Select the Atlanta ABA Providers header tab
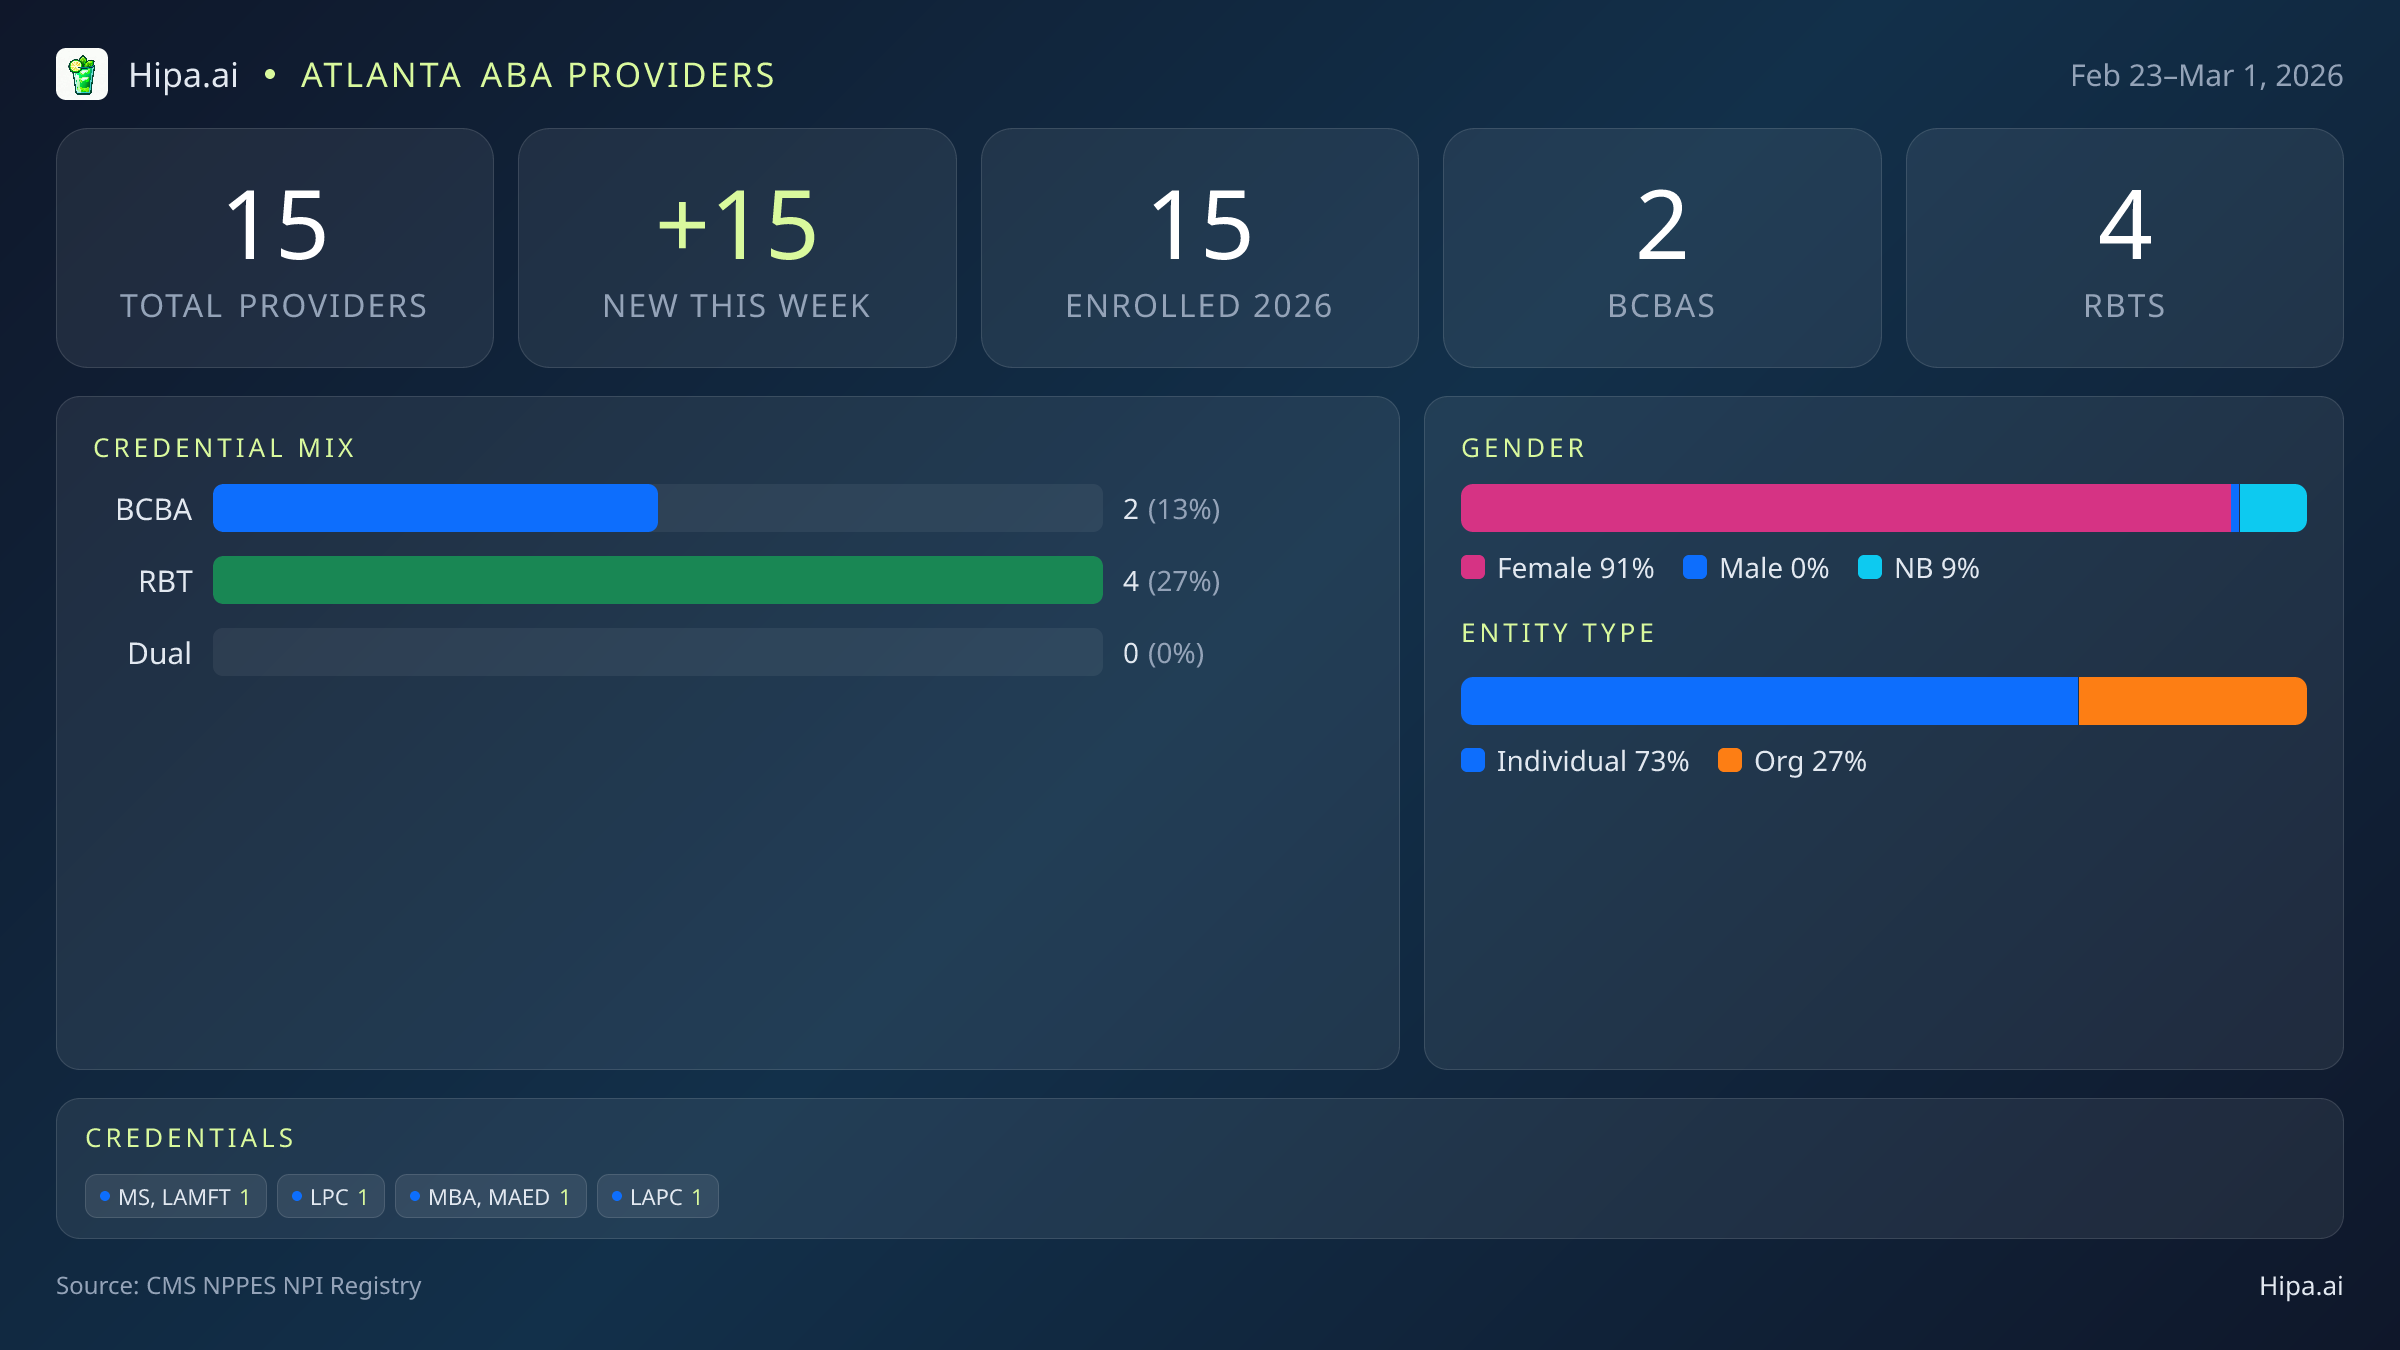2400x1350 pixels. pyautogui.click(x=537, y=74)
